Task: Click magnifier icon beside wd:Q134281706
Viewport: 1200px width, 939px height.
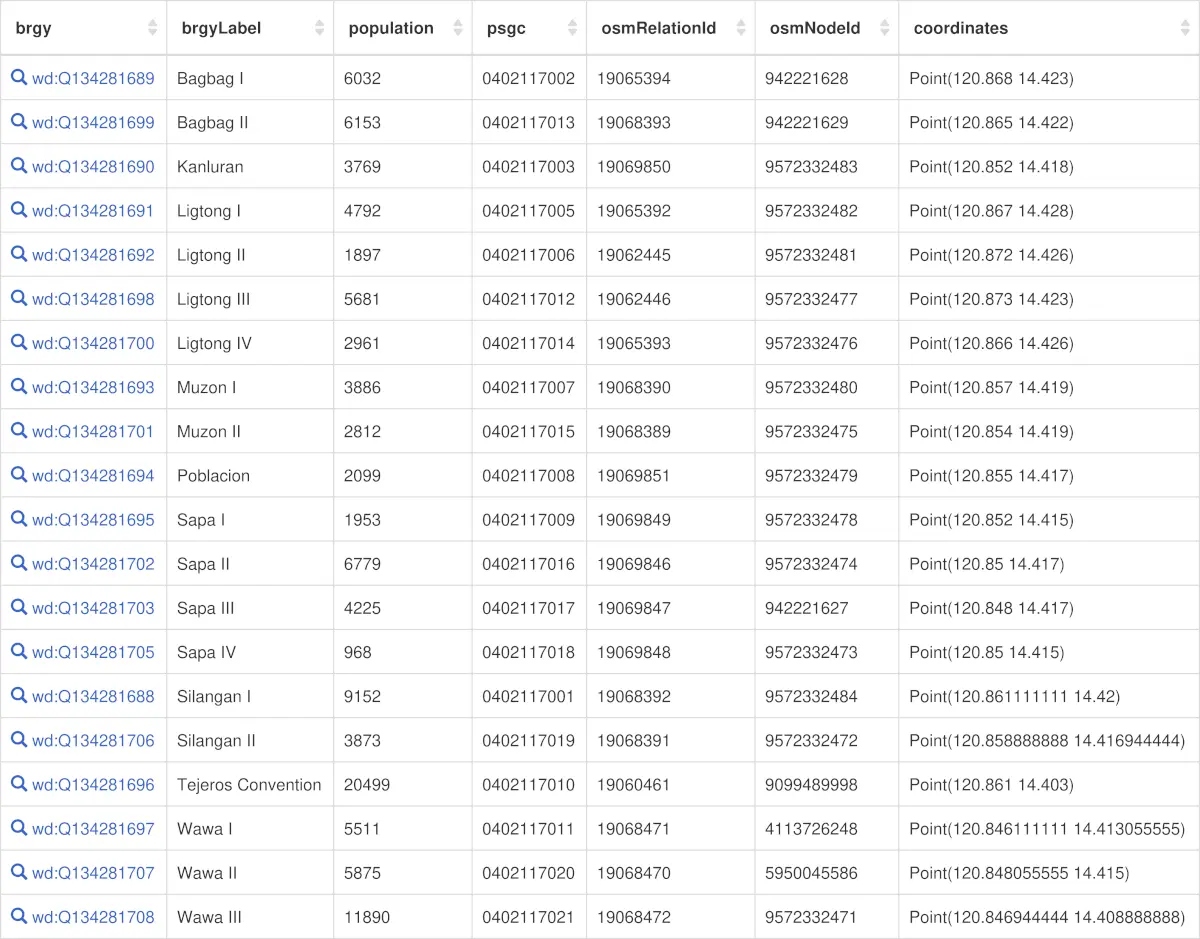Action: click(x=19, y=738)
